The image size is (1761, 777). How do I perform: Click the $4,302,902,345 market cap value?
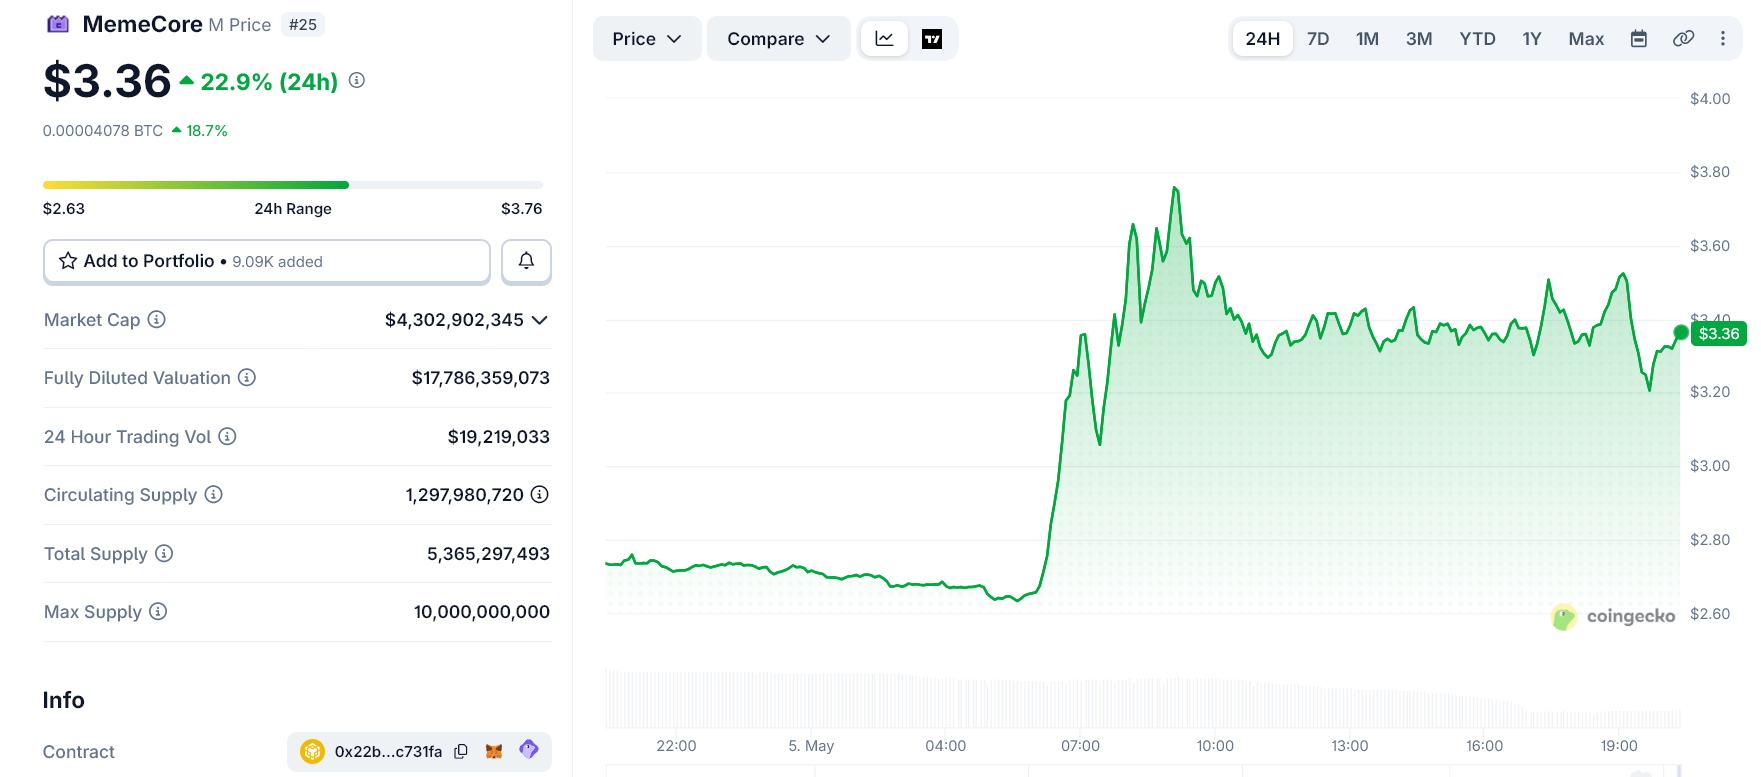click(x=454, y=320)
